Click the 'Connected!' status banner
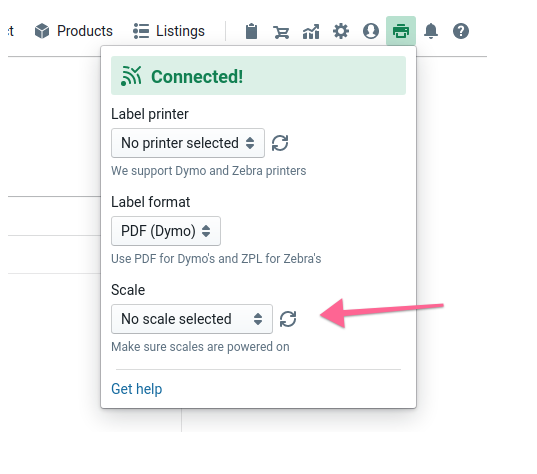Viewport: 537px width, 474px height. coord(258,76)
